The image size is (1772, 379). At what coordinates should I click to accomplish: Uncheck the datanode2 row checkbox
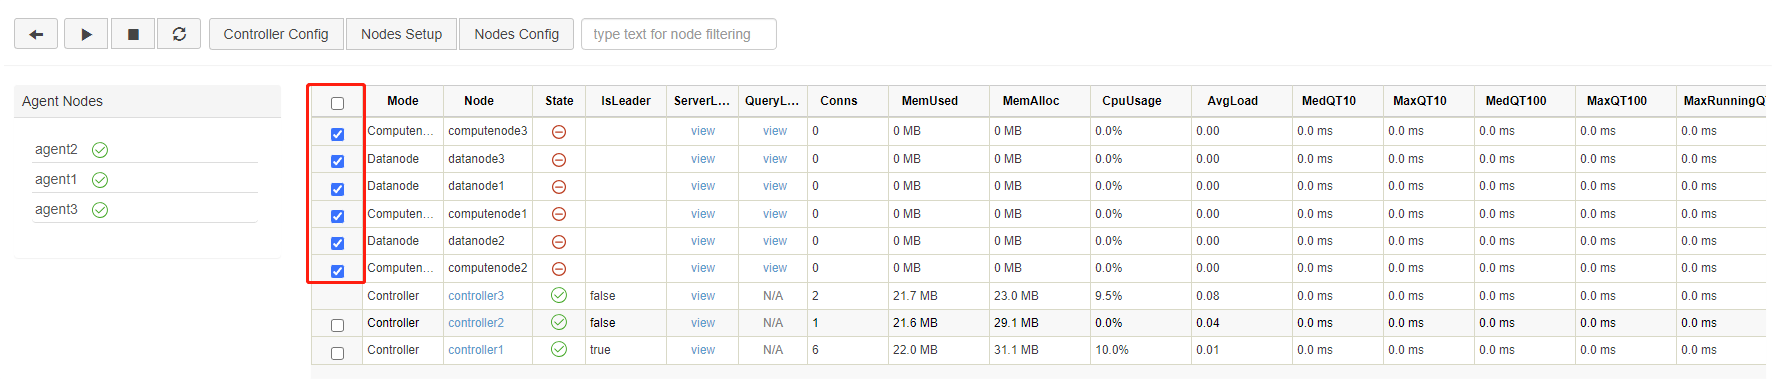pyautogui.click(x=337, y=243)
